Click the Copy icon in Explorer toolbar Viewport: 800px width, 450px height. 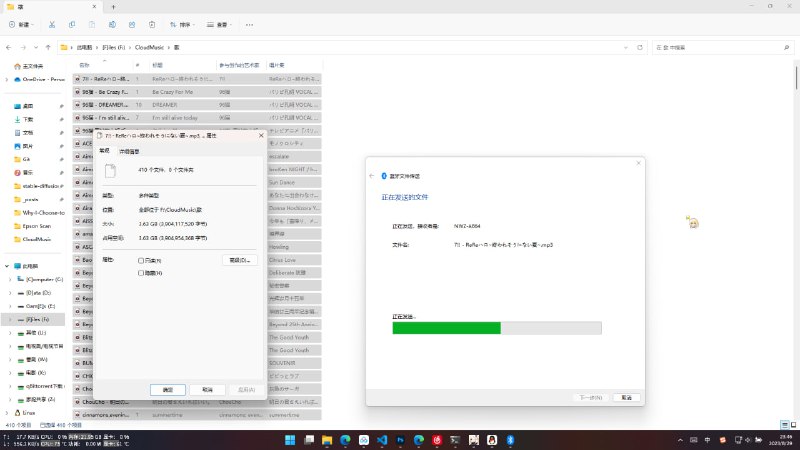tap(72, 24)
